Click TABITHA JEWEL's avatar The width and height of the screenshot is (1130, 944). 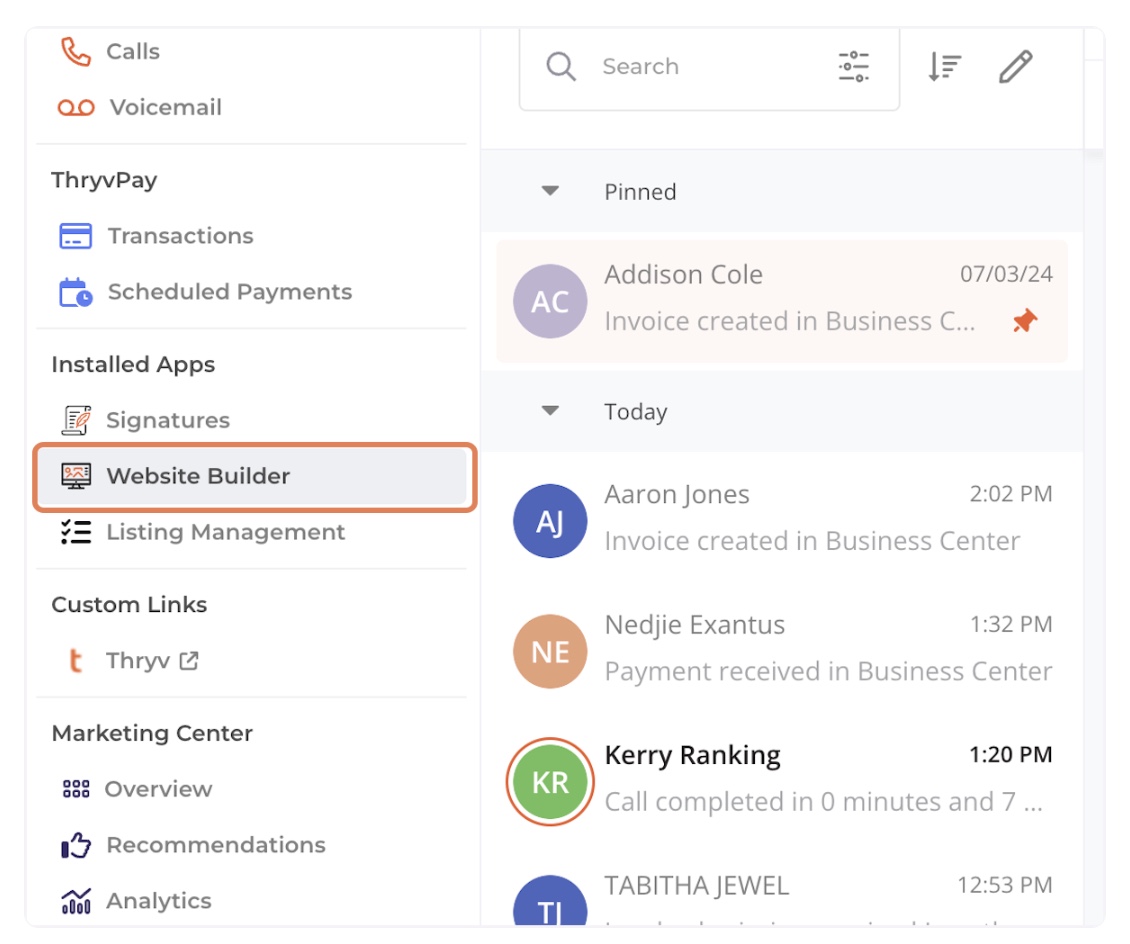coord(550,900)
